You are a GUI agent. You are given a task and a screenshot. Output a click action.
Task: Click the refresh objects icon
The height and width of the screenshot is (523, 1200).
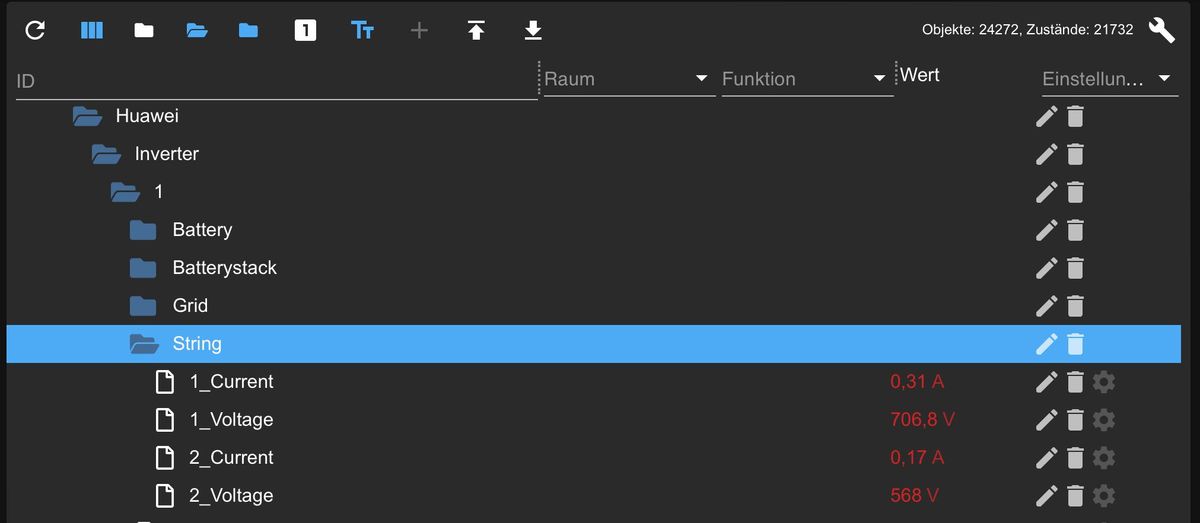(x=35, y=30)
